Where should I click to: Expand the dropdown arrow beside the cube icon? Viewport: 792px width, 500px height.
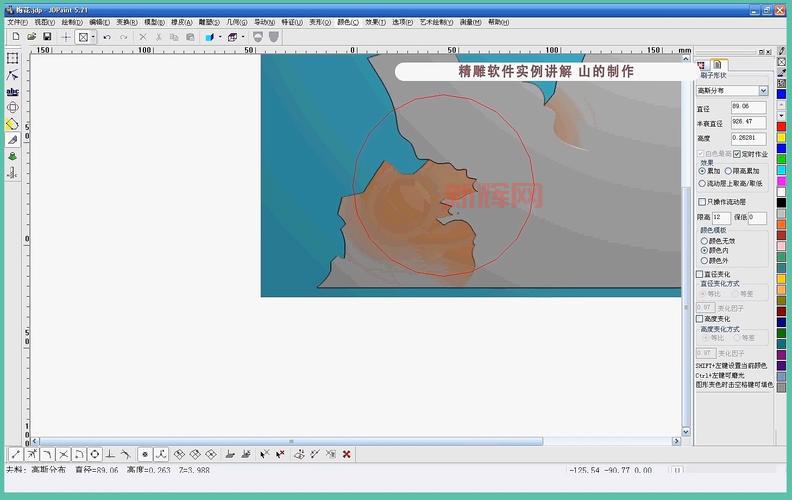(243, 37)
